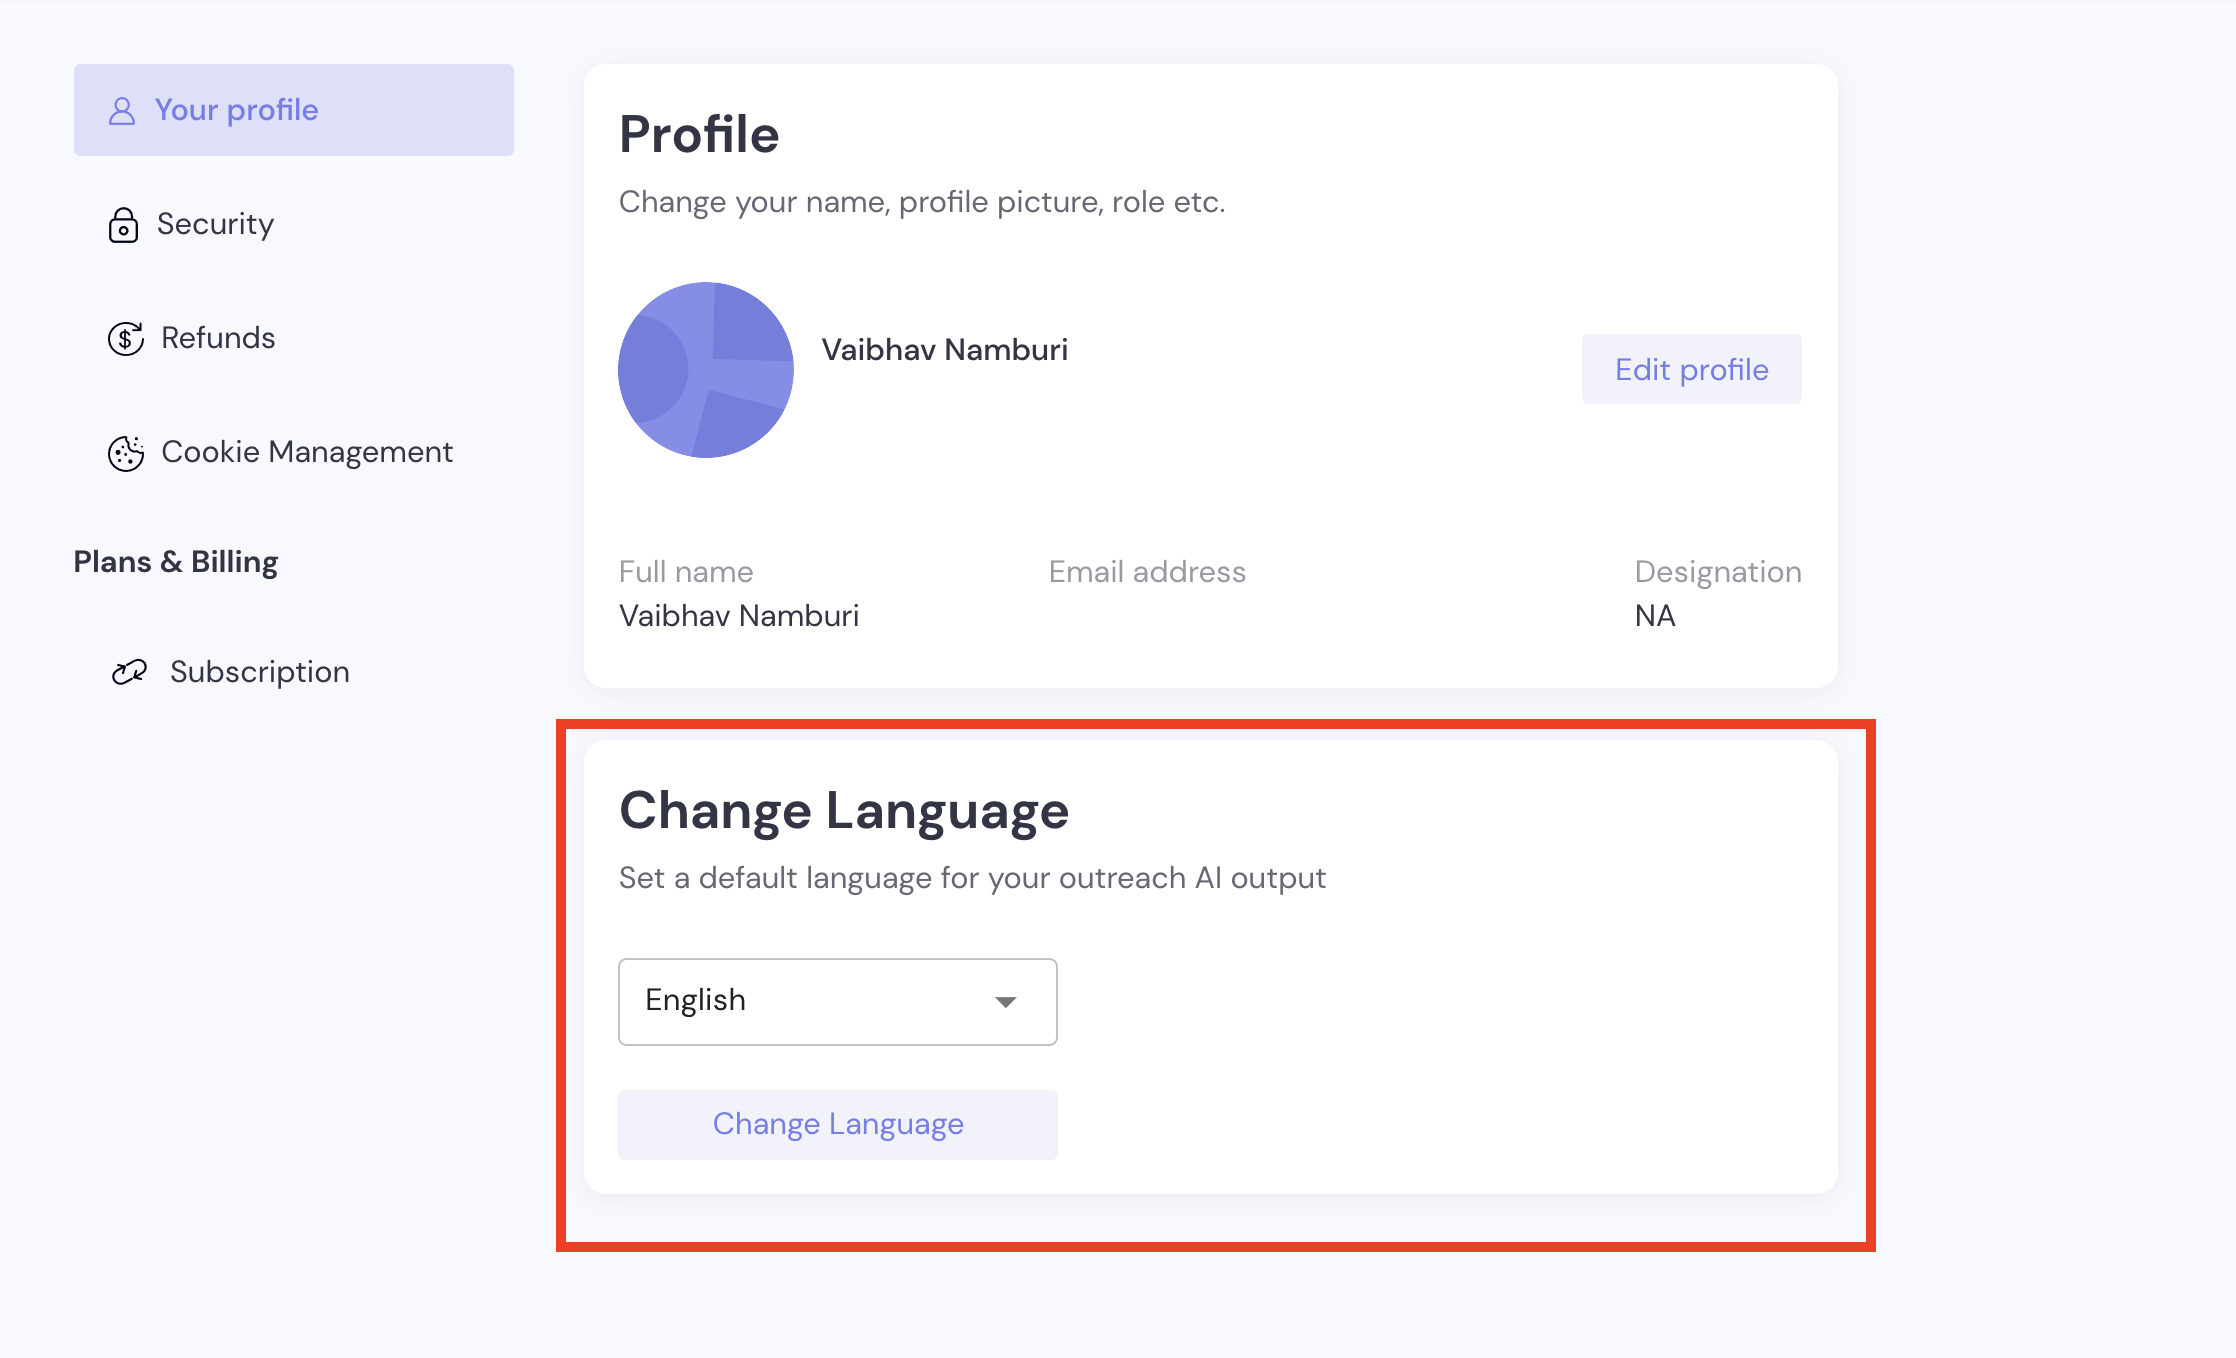Click the Full name value Vaibhav Namburi
The image size is (2236, 1358).
click(x=739, y=616)
